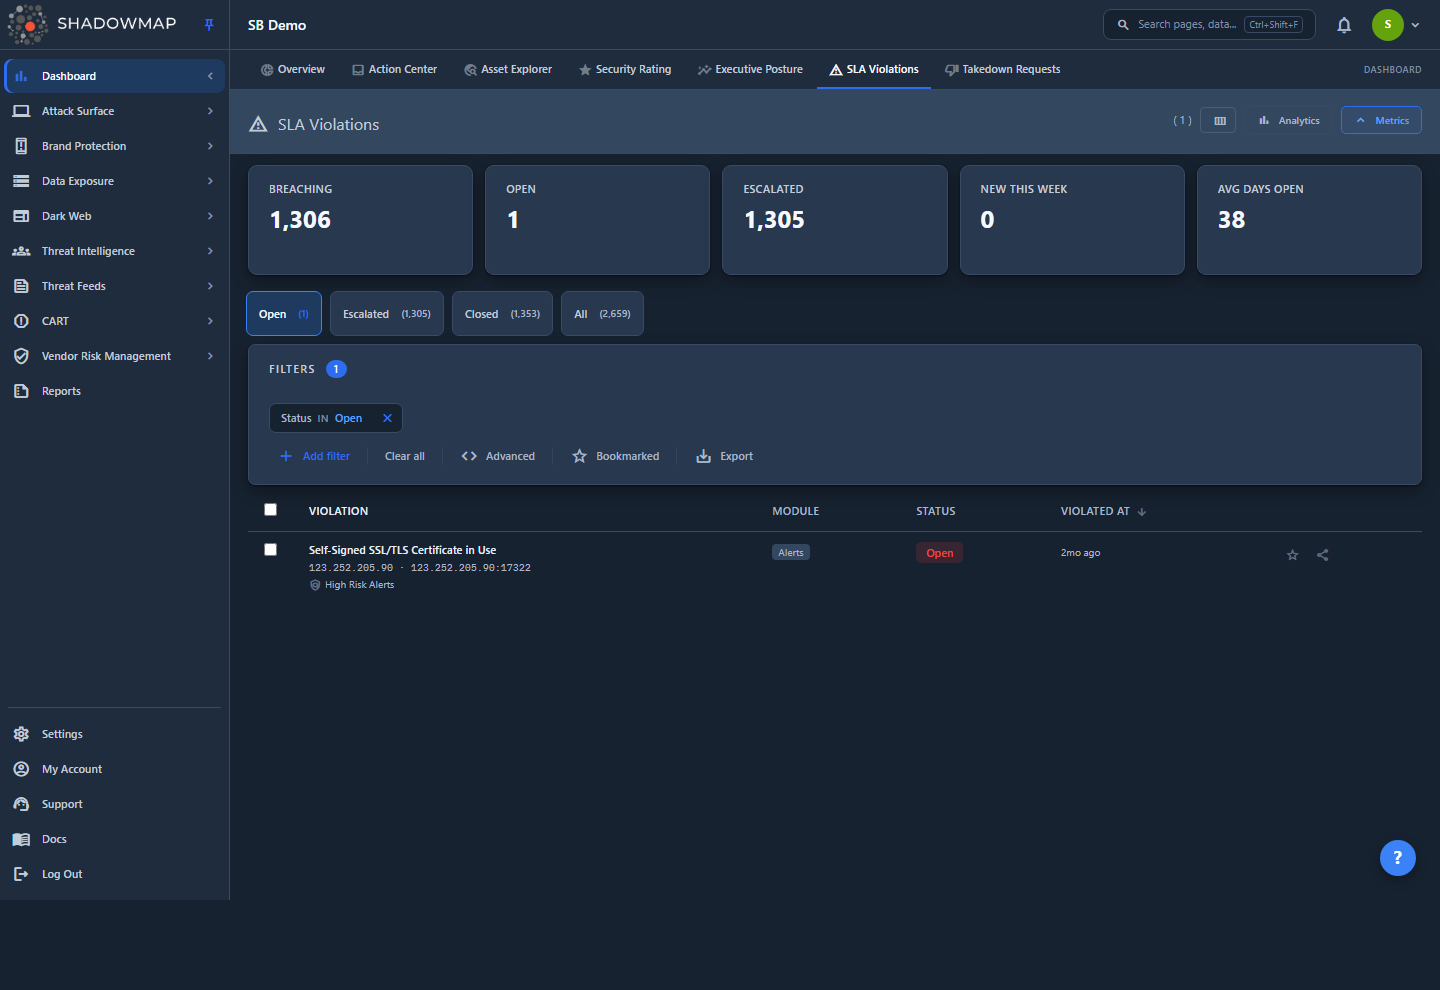1440x990 pixels.
Task: Remove the Status IN Open filter
Action: click(x=387, y=418)
